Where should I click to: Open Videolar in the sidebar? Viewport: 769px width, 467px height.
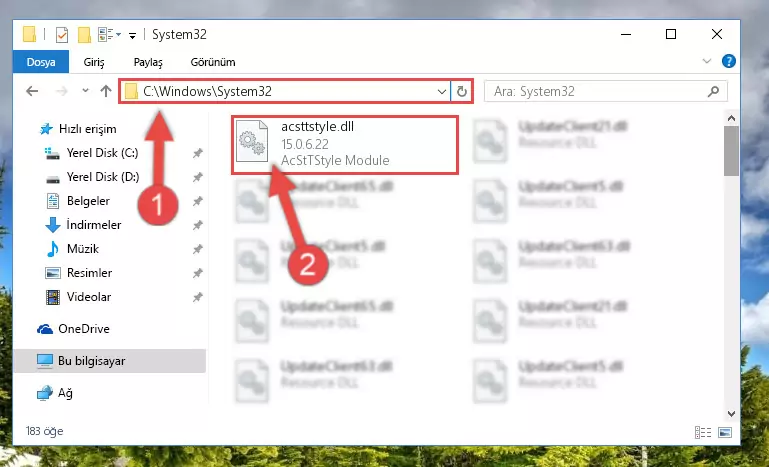[78, 297]
